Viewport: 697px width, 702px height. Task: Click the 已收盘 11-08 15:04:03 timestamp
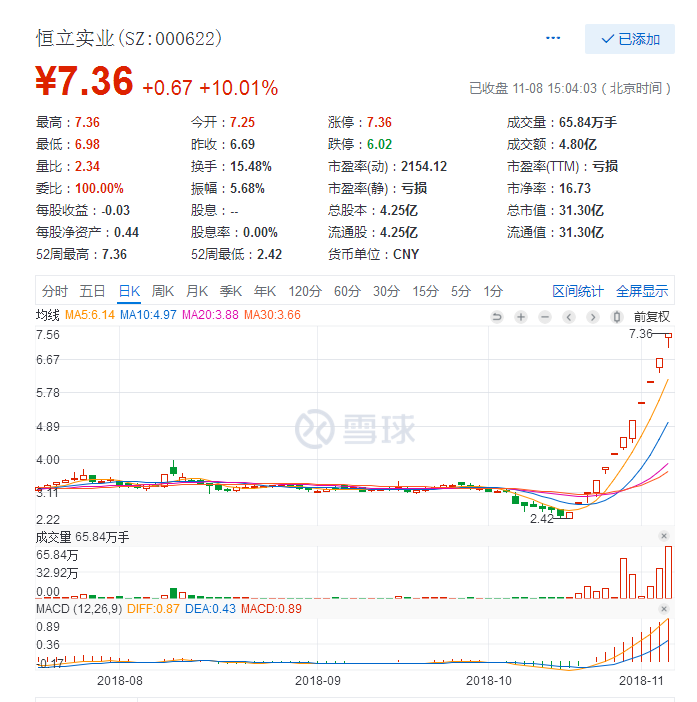(570, 89)
